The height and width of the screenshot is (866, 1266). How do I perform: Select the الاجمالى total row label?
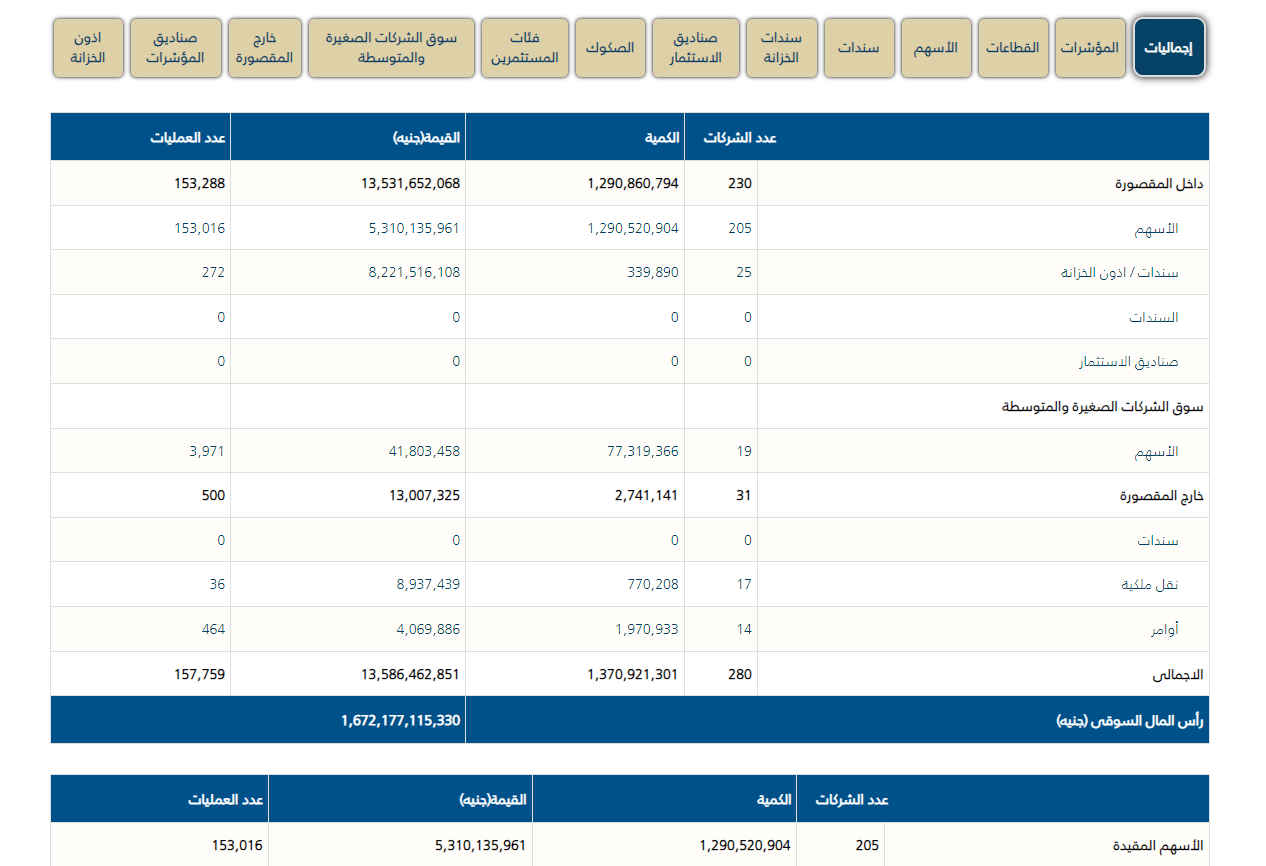[x=1178, y=675]
